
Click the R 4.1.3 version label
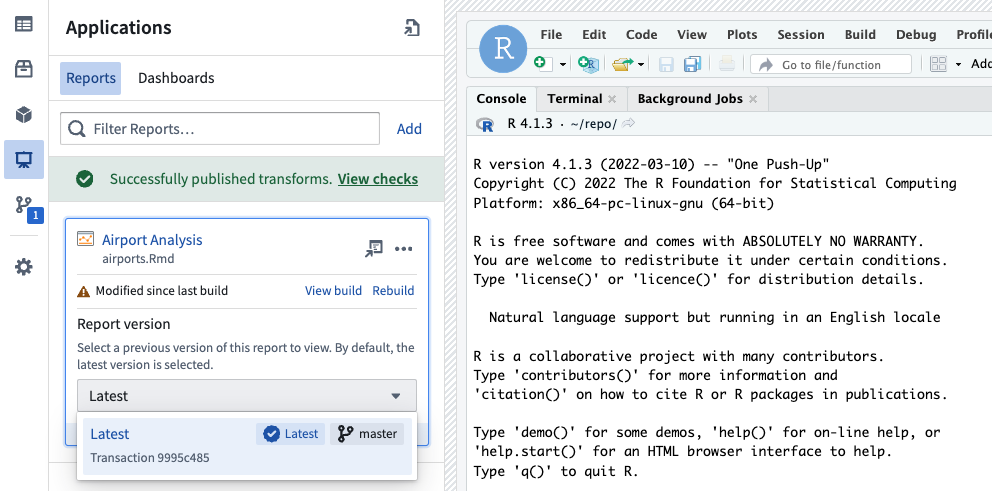(530, 124)
